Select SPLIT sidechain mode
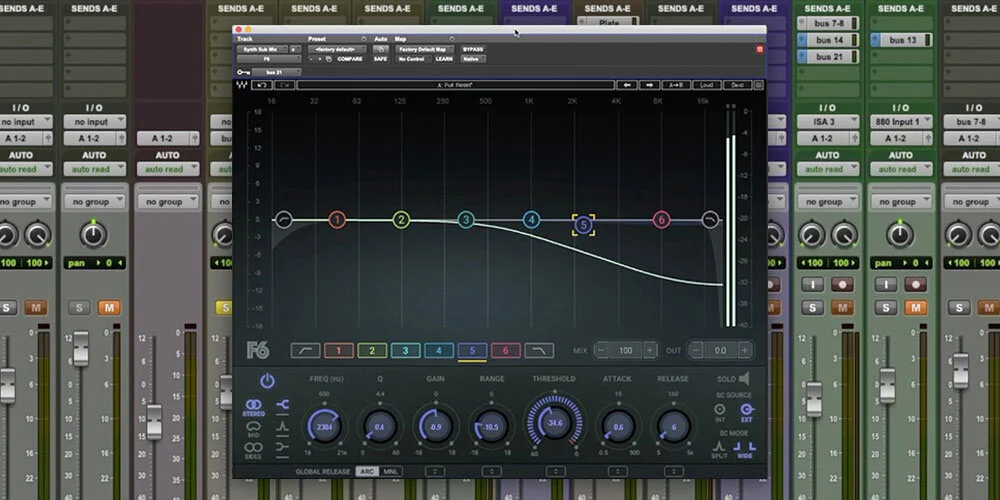 pos(720,450)
